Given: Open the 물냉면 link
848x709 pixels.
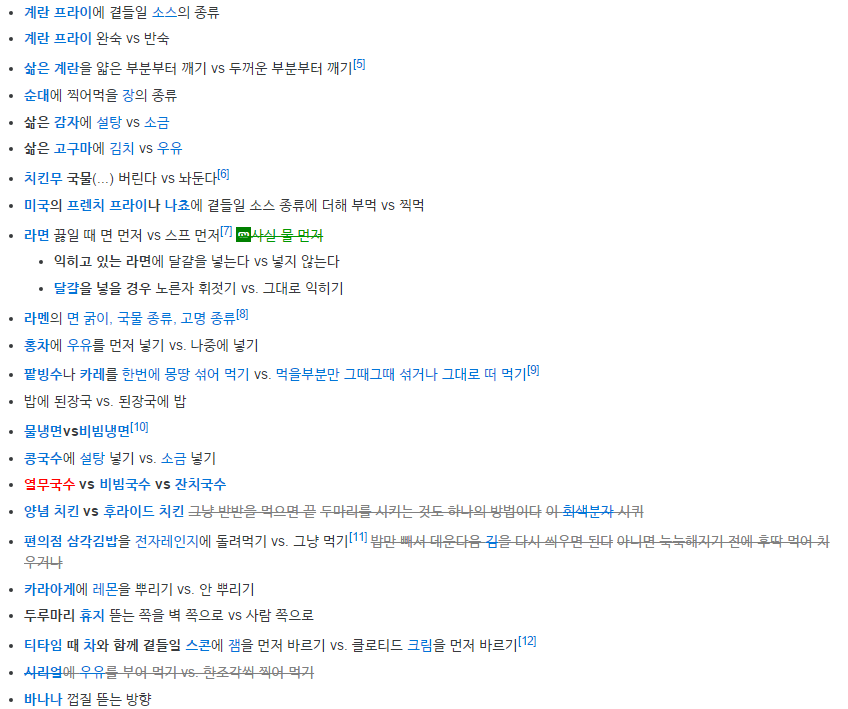Looking at the screenshot, I should pyautogui.click(x=44, y=430).
